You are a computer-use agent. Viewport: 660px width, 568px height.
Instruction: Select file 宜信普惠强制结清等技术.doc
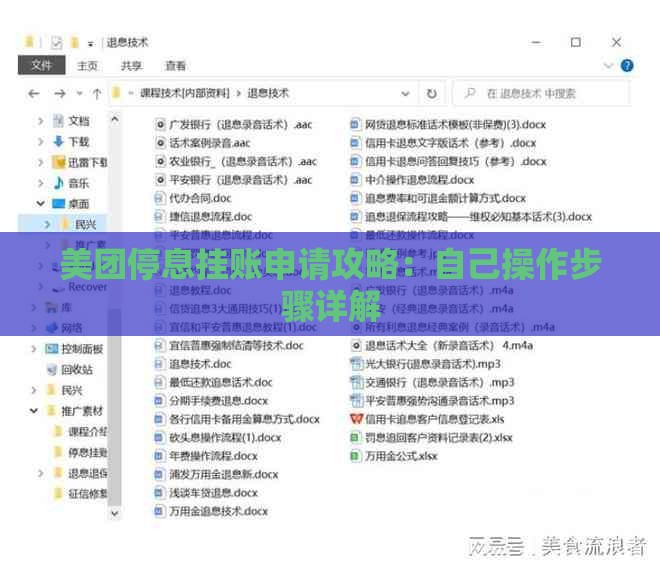(229, 345)
